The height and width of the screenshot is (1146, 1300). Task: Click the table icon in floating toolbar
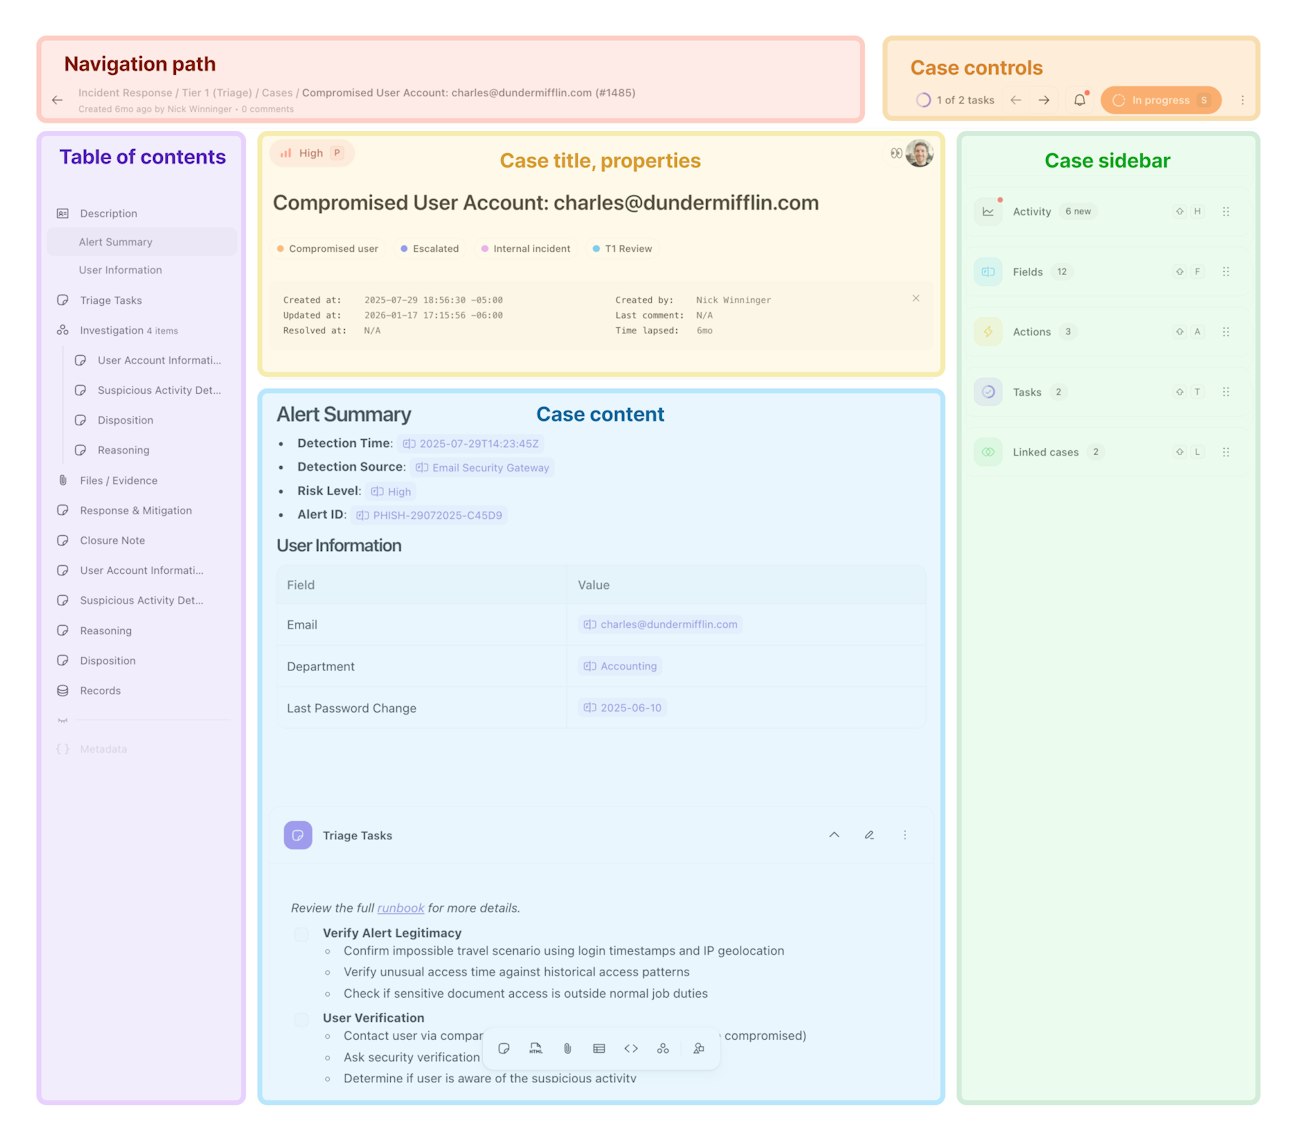[x=599, y=1048]
